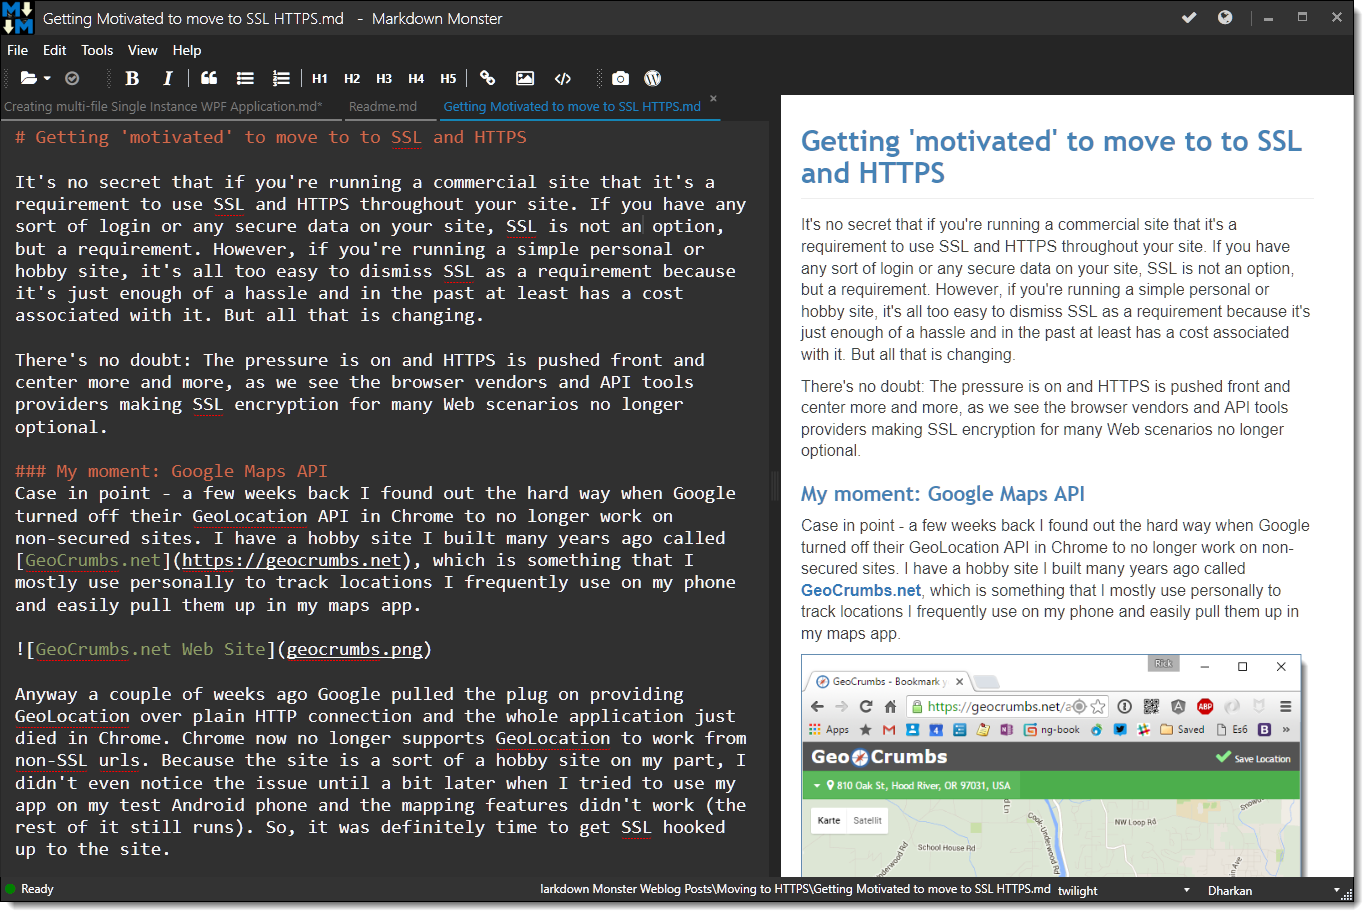Open screen capture with camera icon
Image resolution: width=1369 pixels, height=917 pixels.
620,78
